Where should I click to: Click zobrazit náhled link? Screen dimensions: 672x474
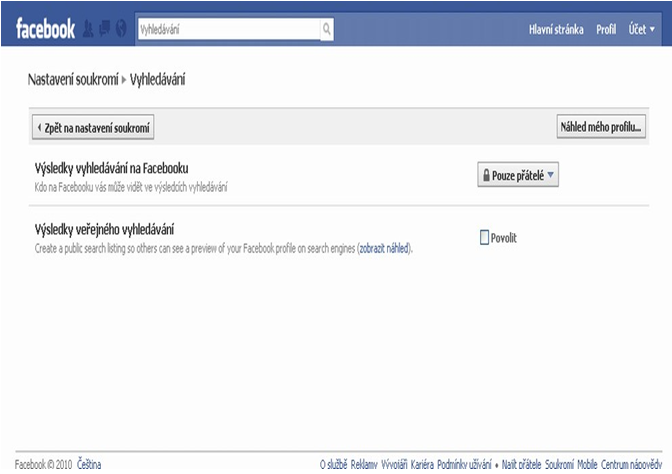pos(384,249)
